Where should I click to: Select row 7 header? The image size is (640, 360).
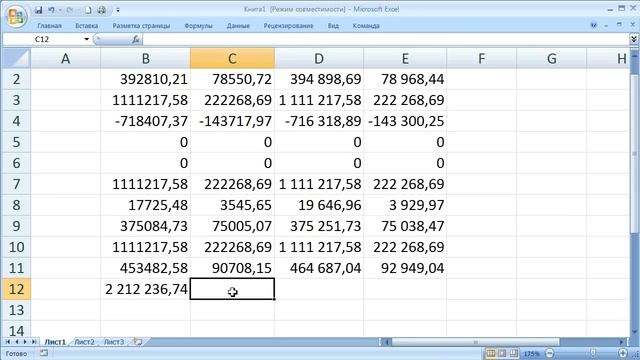[x=16, y=184]
